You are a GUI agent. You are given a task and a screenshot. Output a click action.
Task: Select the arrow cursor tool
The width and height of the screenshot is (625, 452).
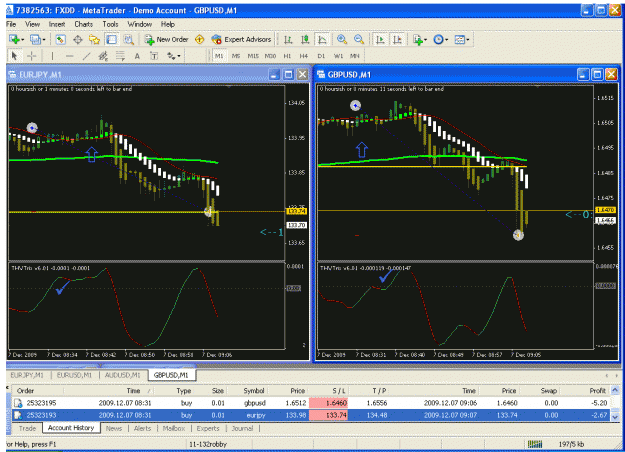pos(15,56)
